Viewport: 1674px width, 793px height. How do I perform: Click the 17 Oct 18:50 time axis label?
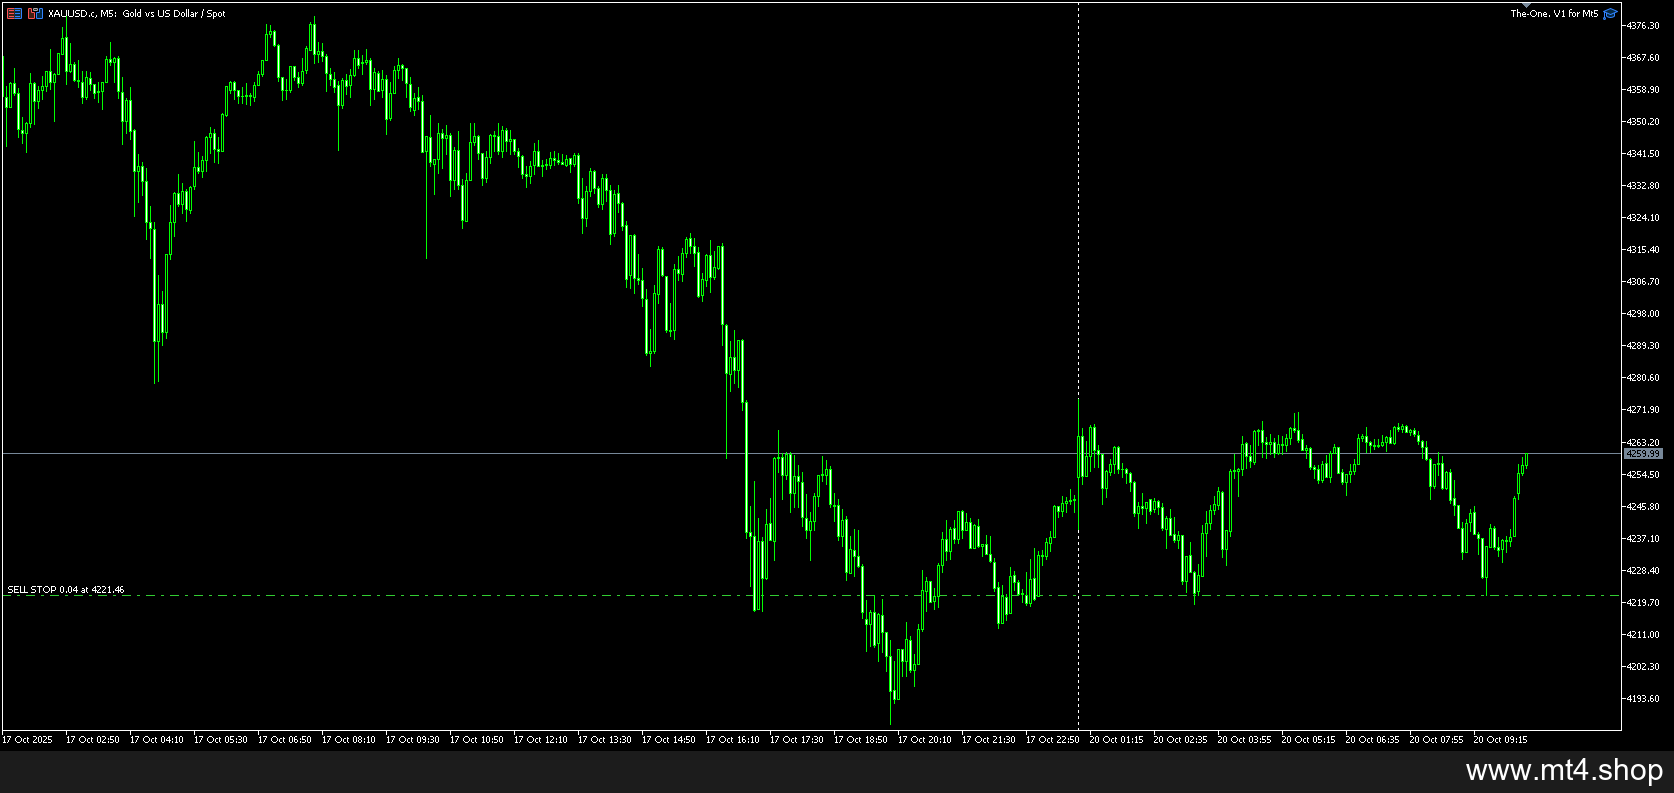(861, 740)
